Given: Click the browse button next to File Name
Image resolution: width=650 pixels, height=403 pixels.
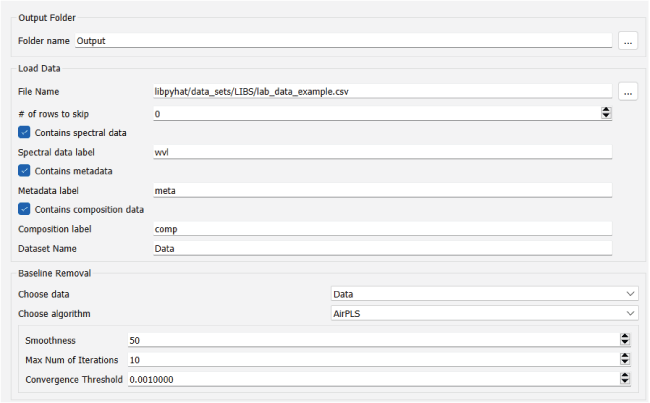Looking at the screenshot, I should [x=628, y=92].
